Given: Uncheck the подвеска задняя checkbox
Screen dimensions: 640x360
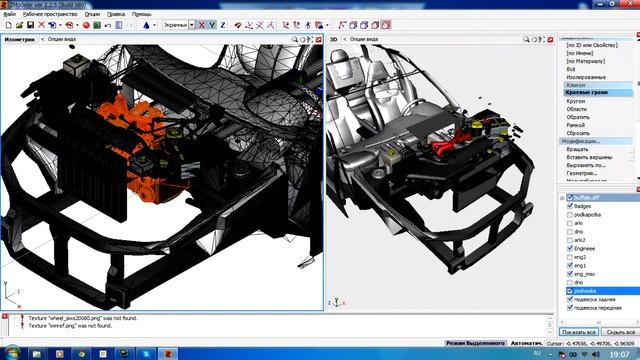Looking at the screenshot, I should [x=570, y=299].
